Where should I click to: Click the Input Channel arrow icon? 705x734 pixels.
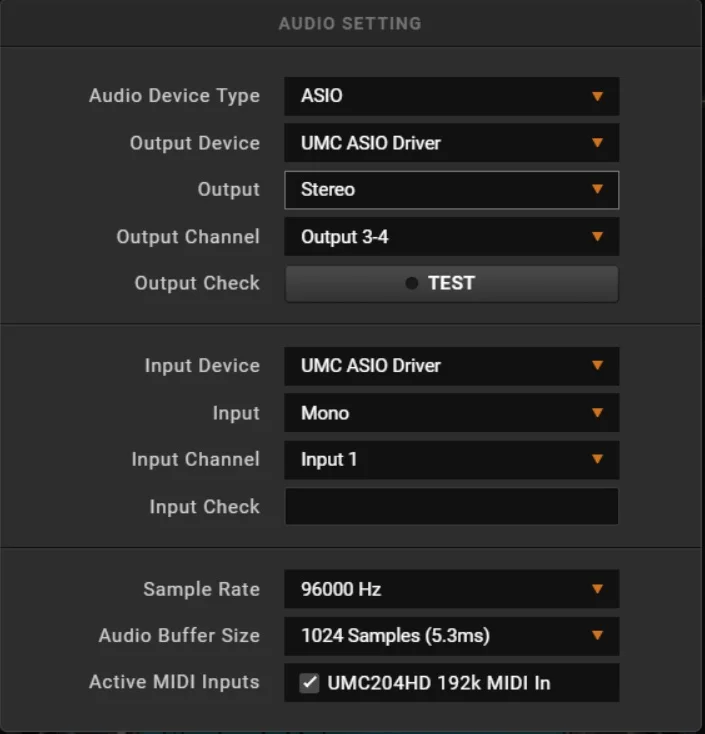click(x=597, y=460)
